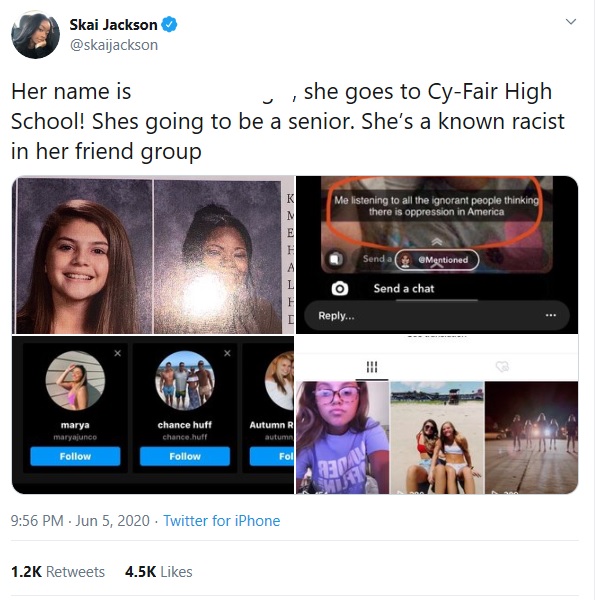Click the tweet timestamp 9:56 PM
The image size is (602, 600).
click(x=37, y=521)
